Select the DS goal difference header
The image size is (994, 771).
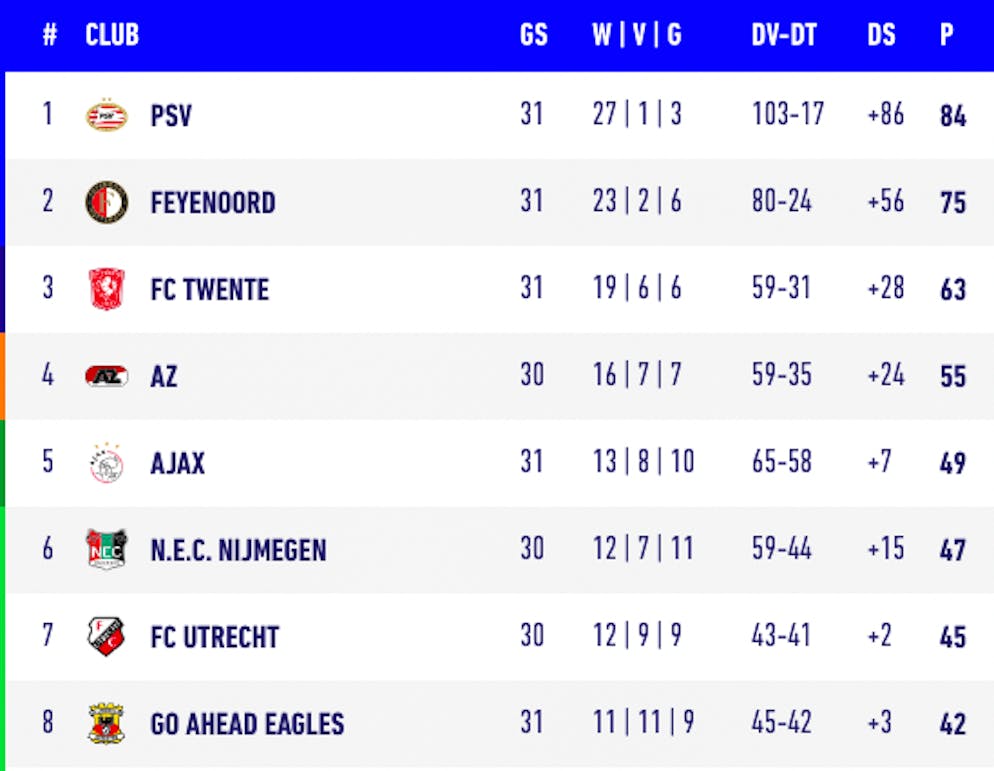(x=881, y=35)
